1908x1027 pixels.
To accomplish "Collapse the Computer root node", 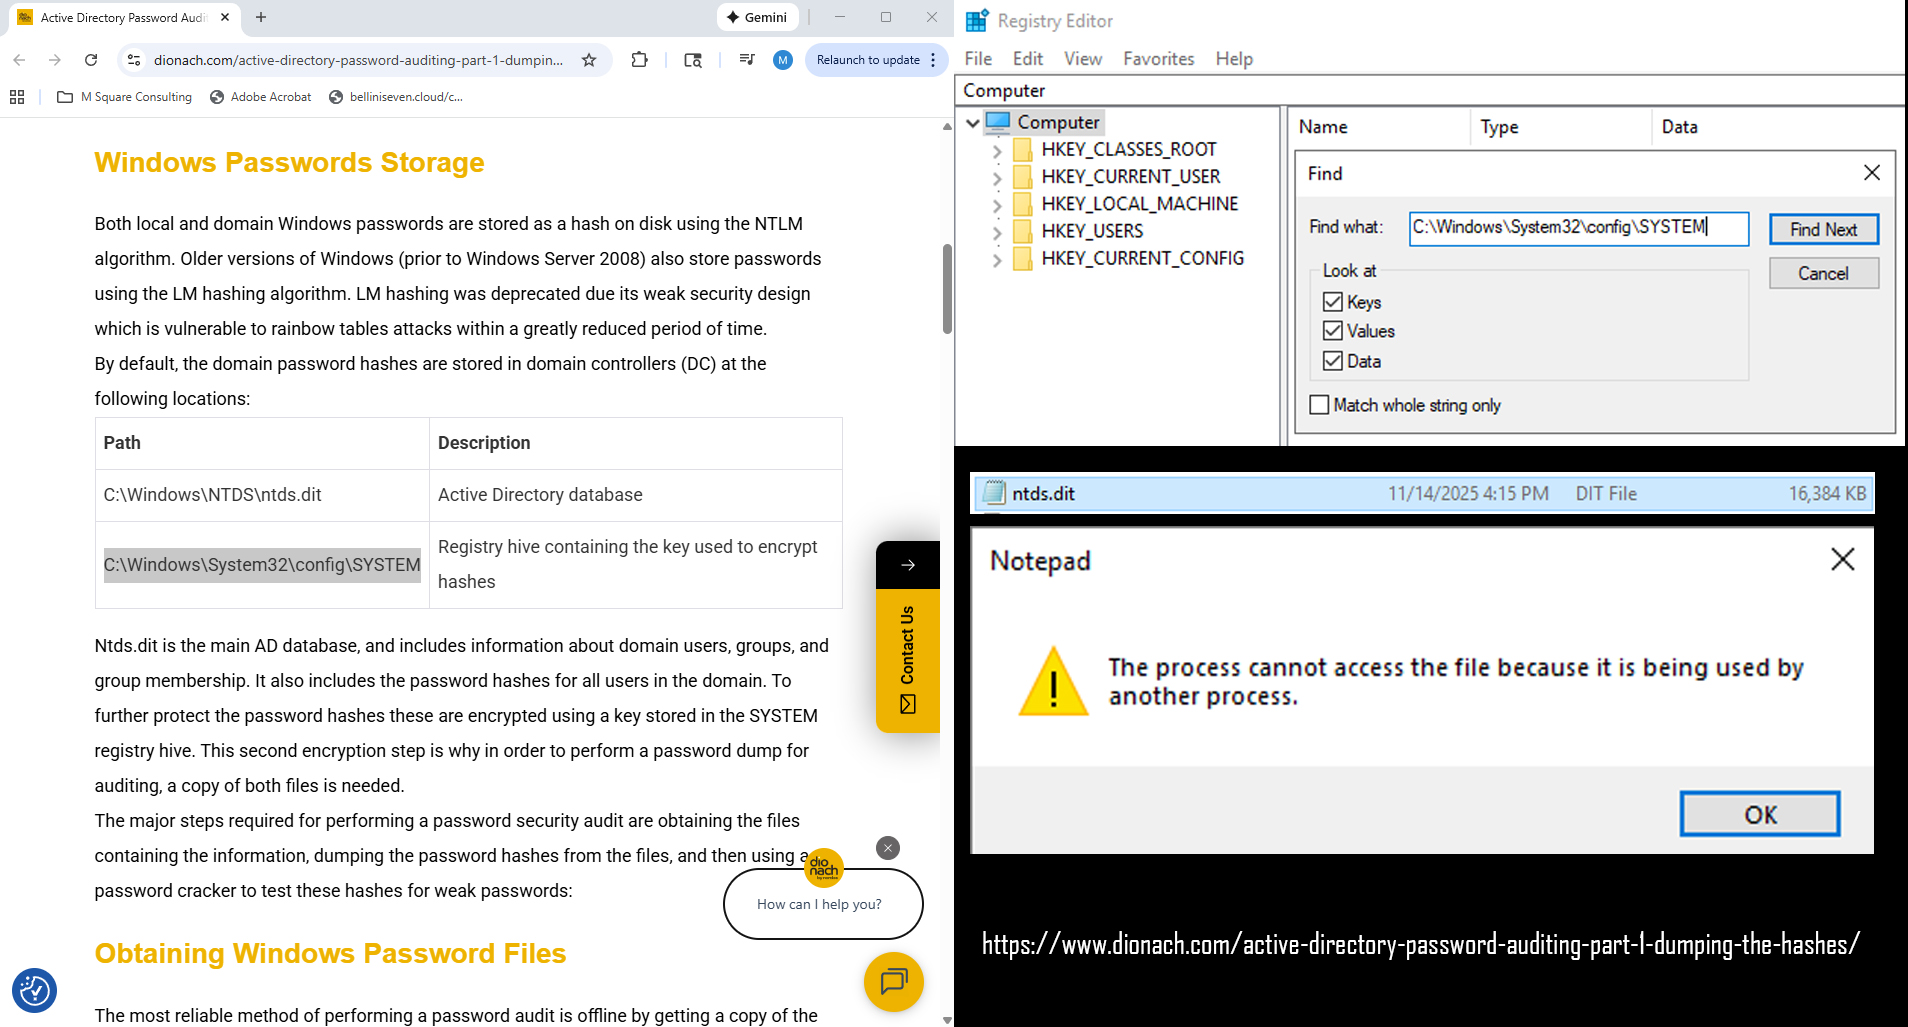I will (973, 123).
